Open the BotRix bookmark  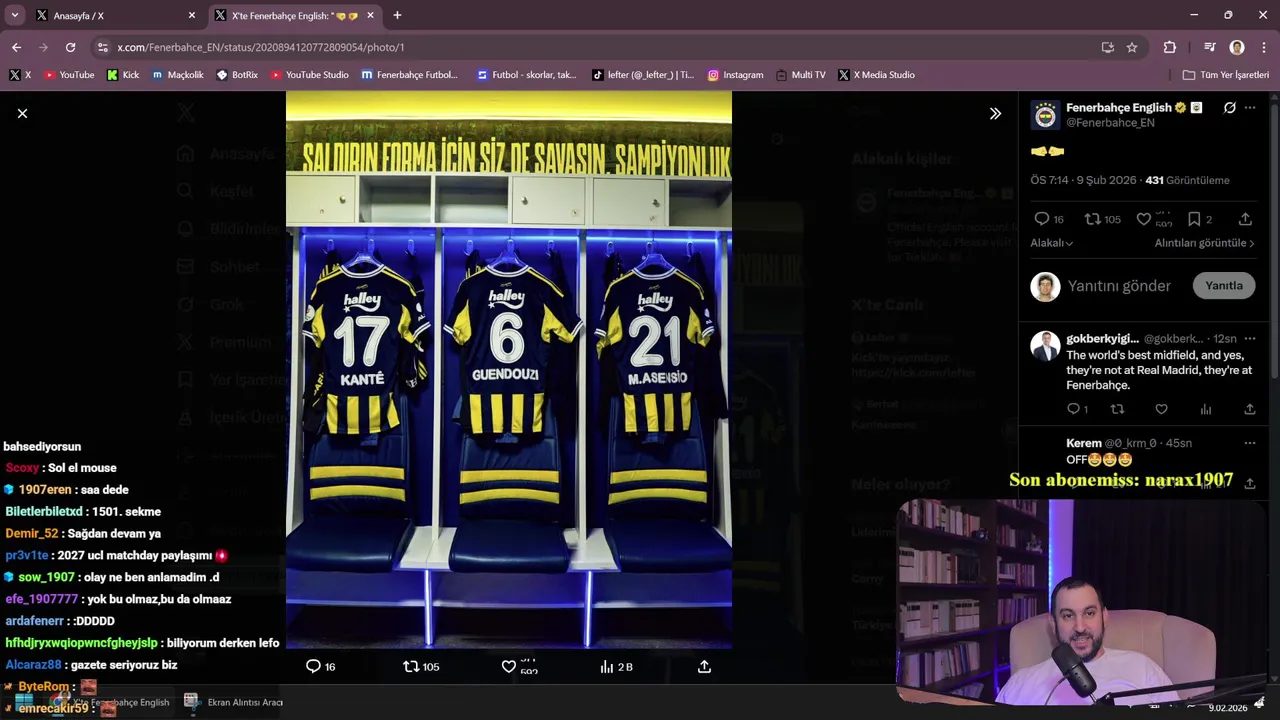point(237,75)
